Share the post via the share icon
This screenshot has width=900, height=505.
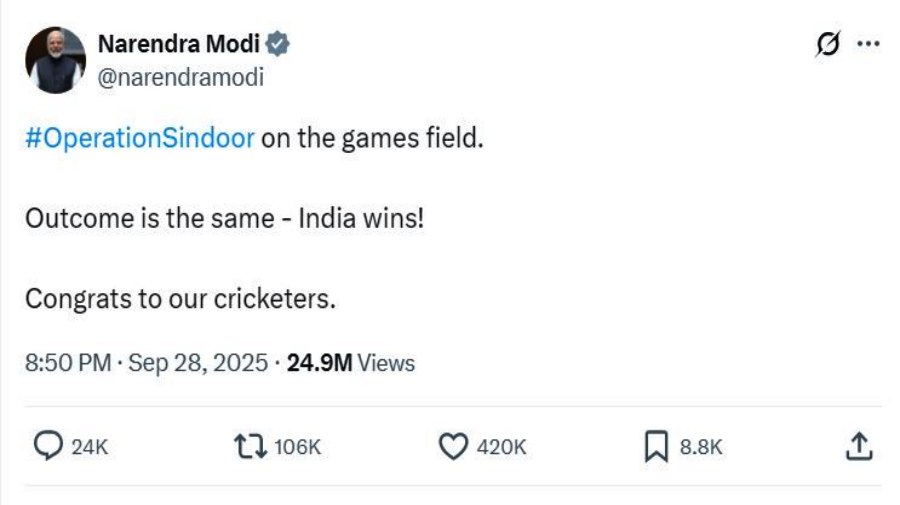tap(858, 447)
